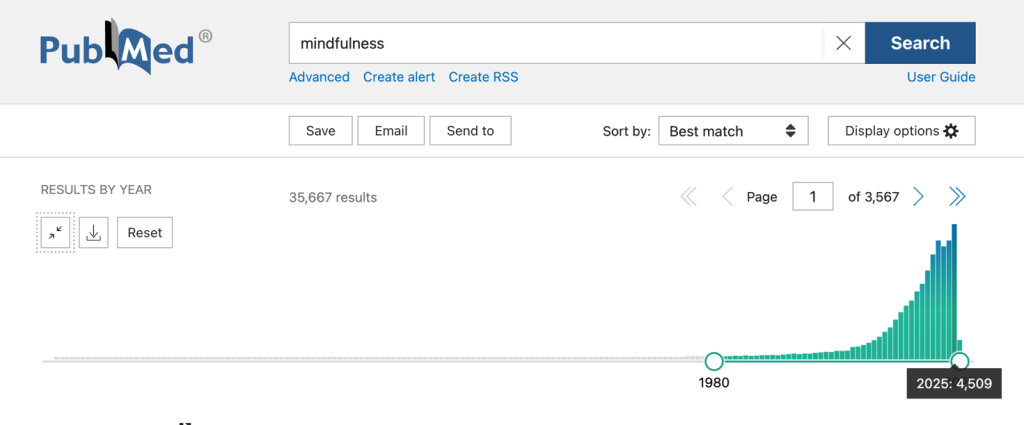
Task: Go to the next results page
Action: click(918, 197)
